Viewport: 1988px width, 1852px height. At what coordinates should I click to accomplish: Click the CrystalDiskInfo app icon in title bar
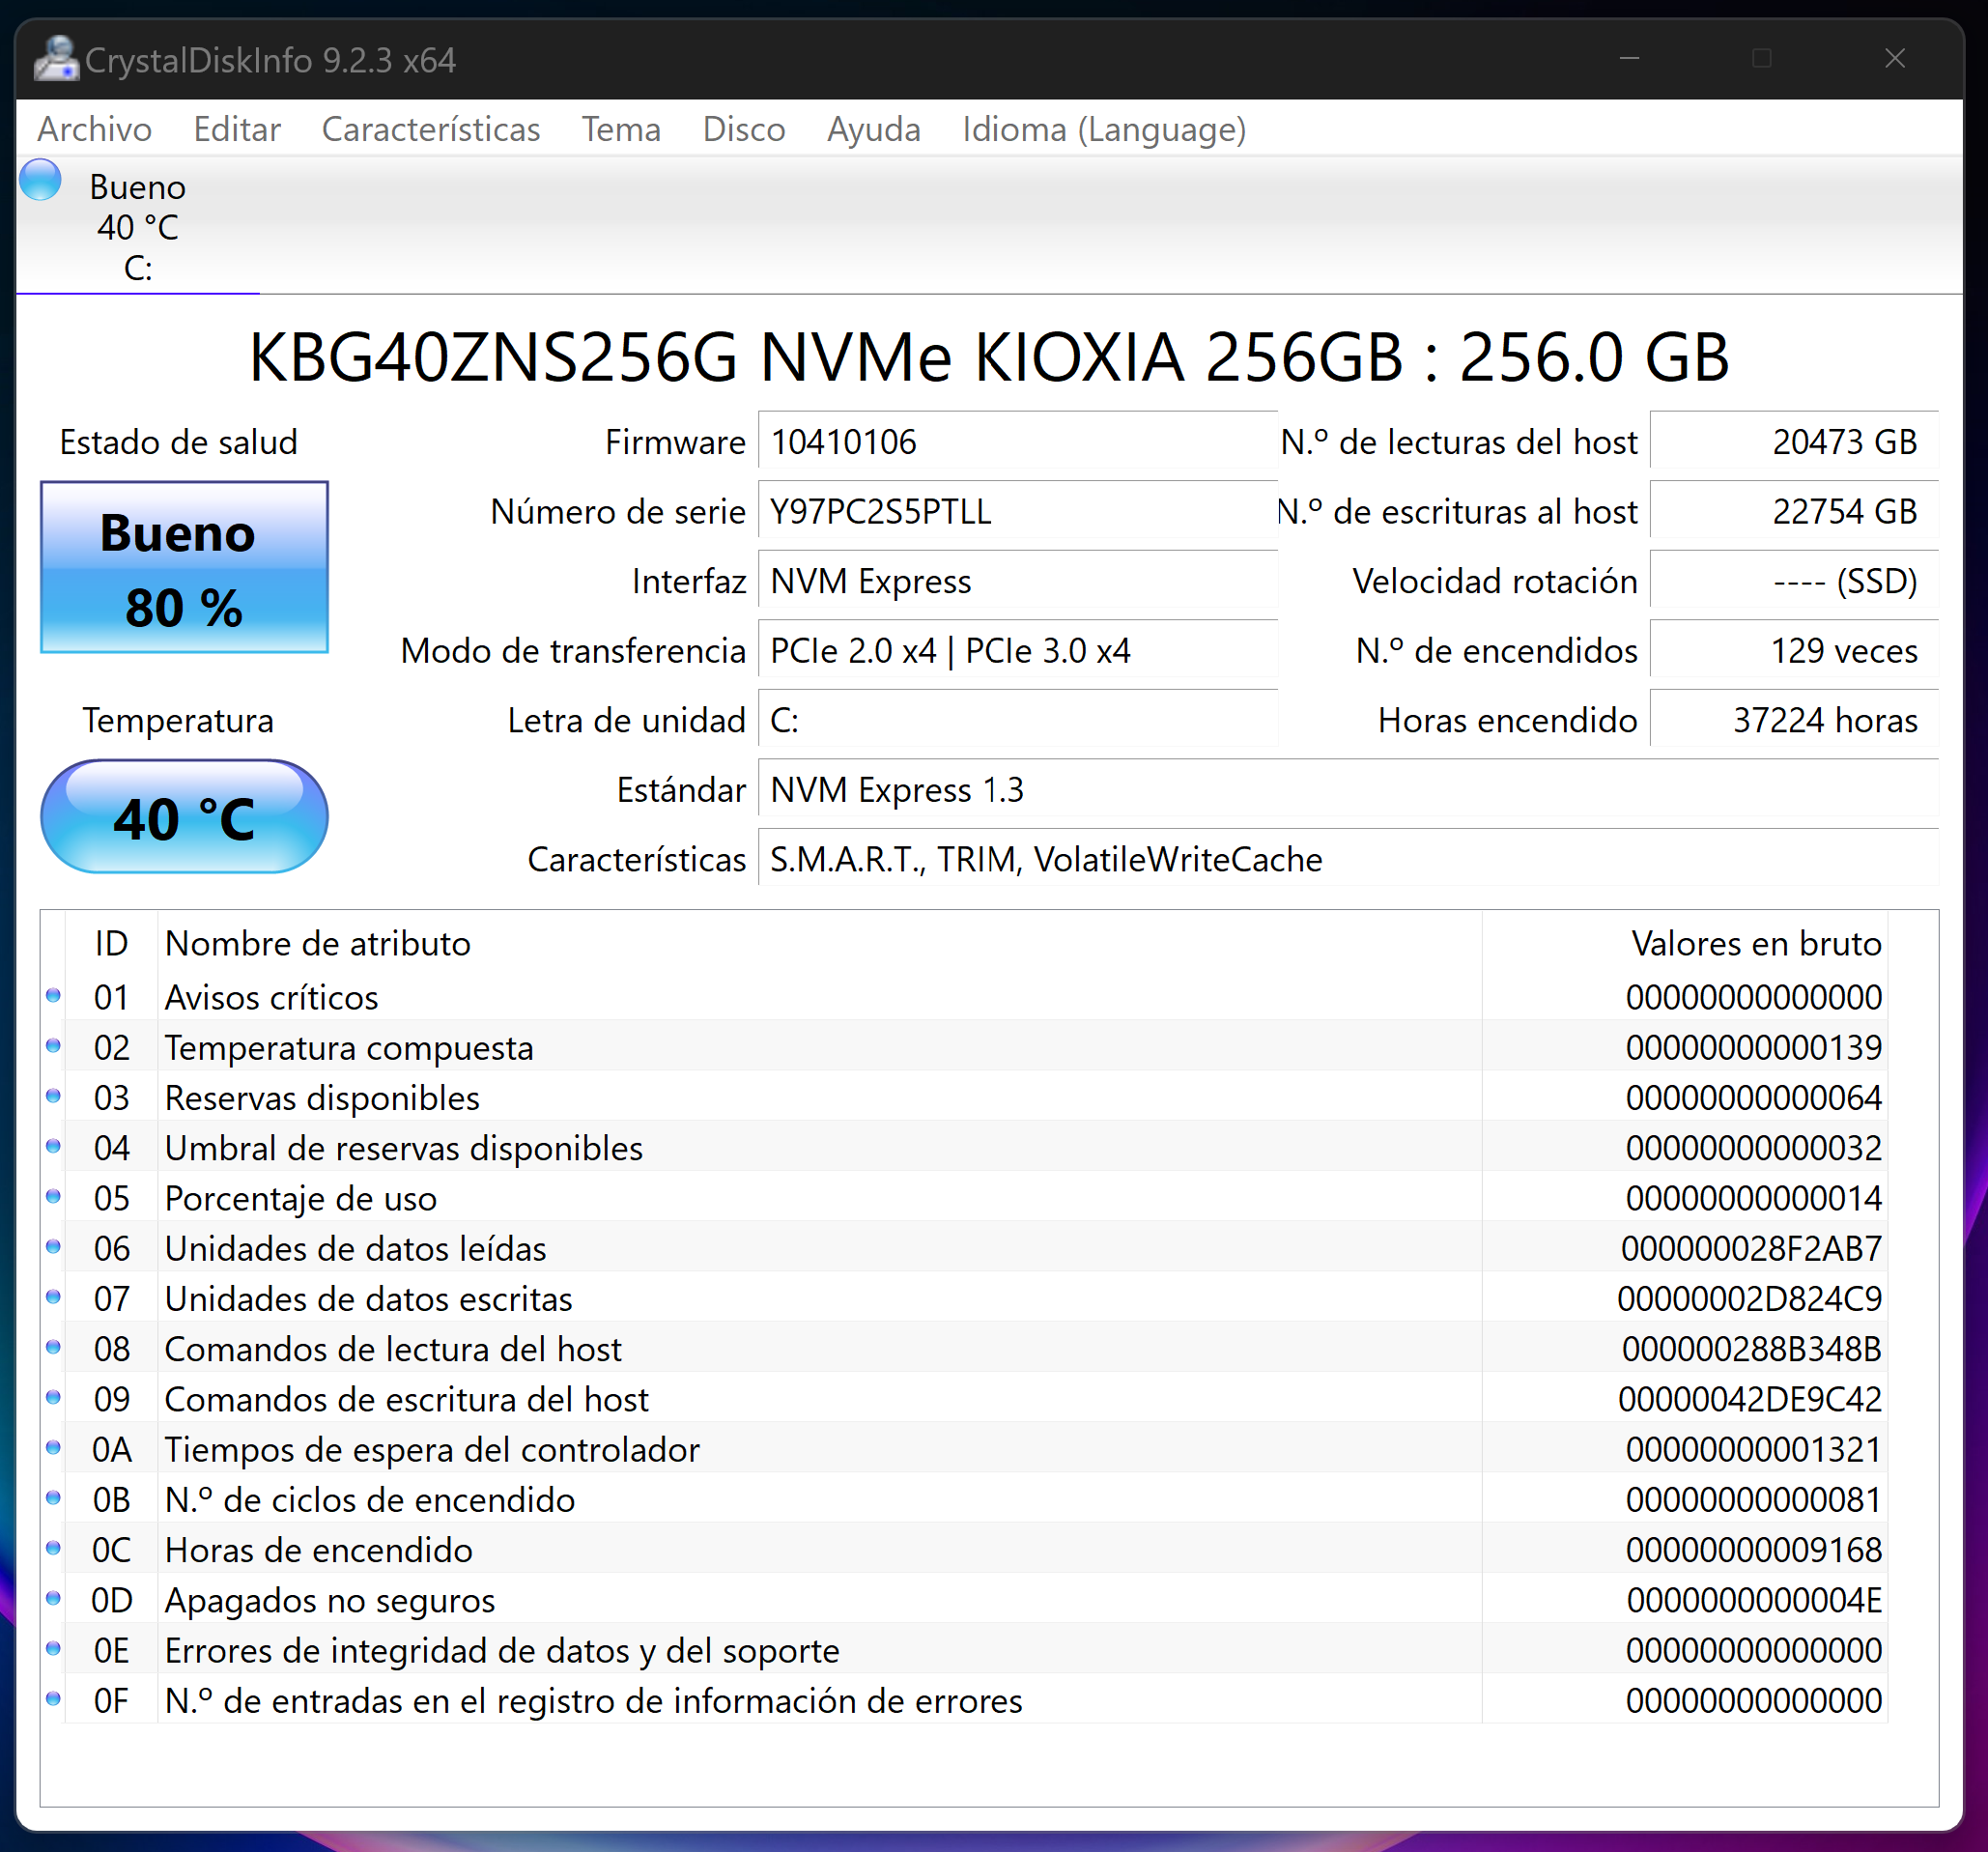56,59
